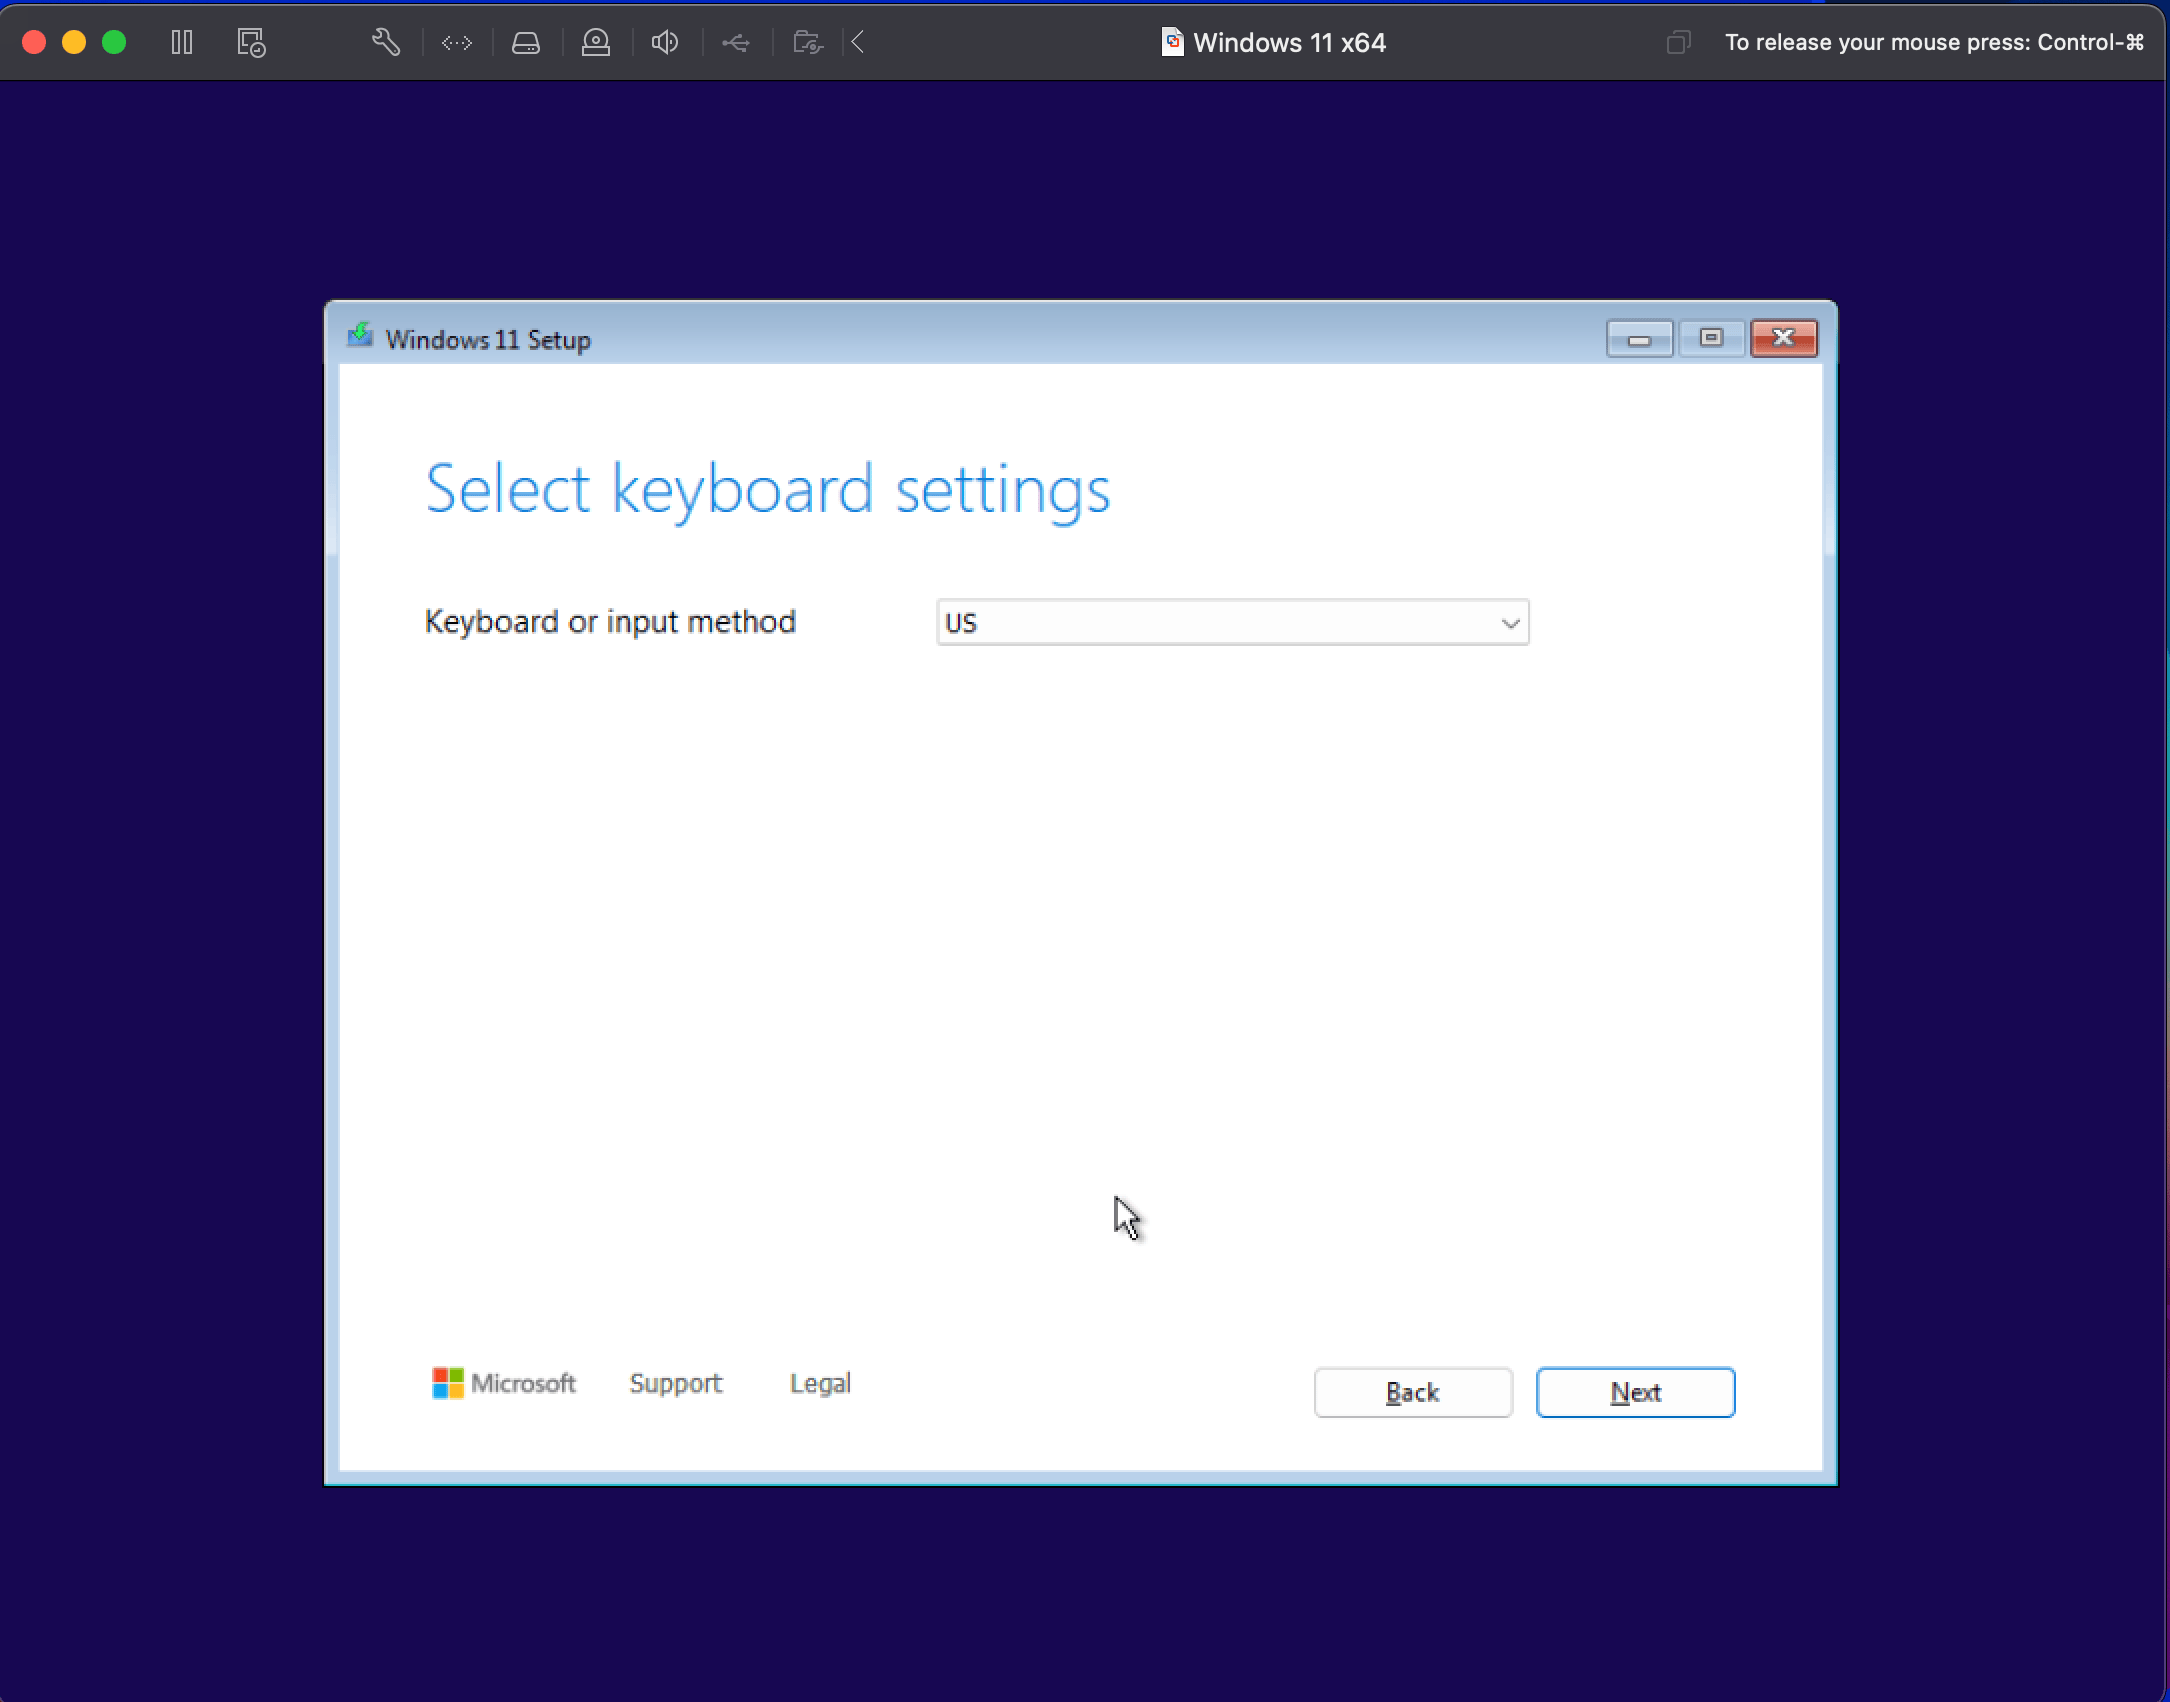Viewport: 2170px width, 1702px height.
Task: Click the Next button
Action: coord(1635,1392)
